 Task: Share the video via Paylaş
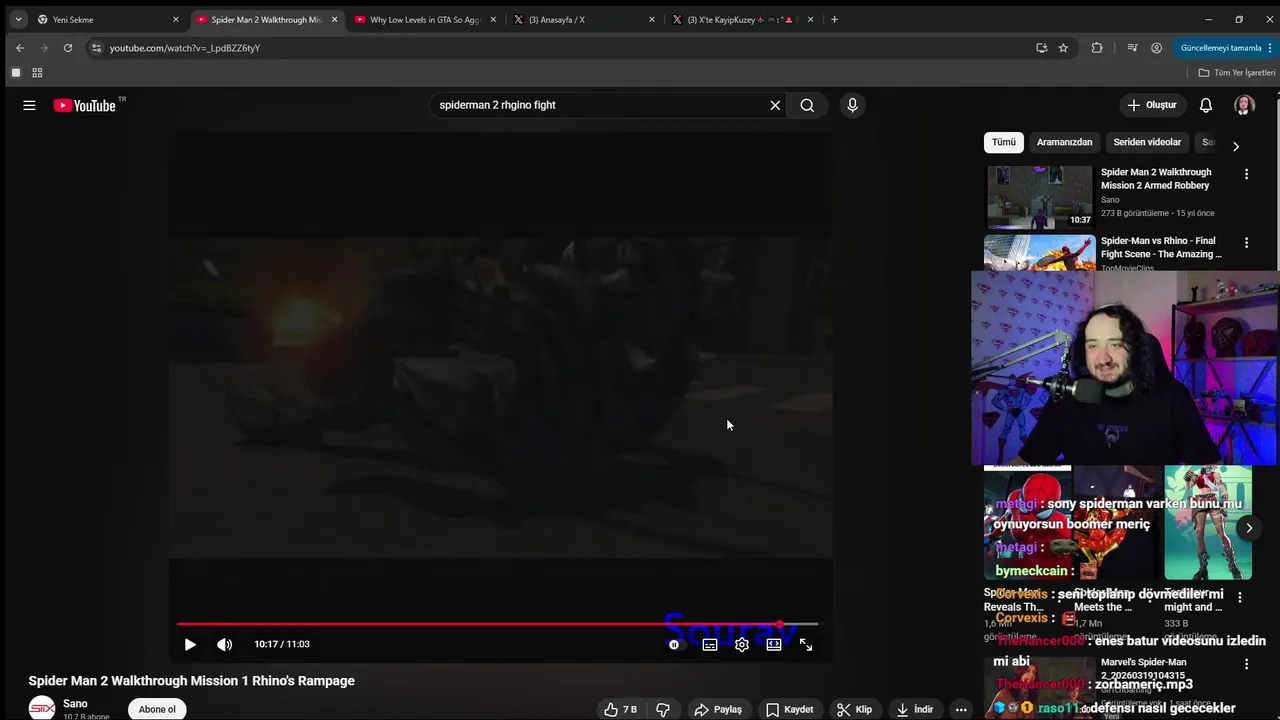[x=718, y=709]
